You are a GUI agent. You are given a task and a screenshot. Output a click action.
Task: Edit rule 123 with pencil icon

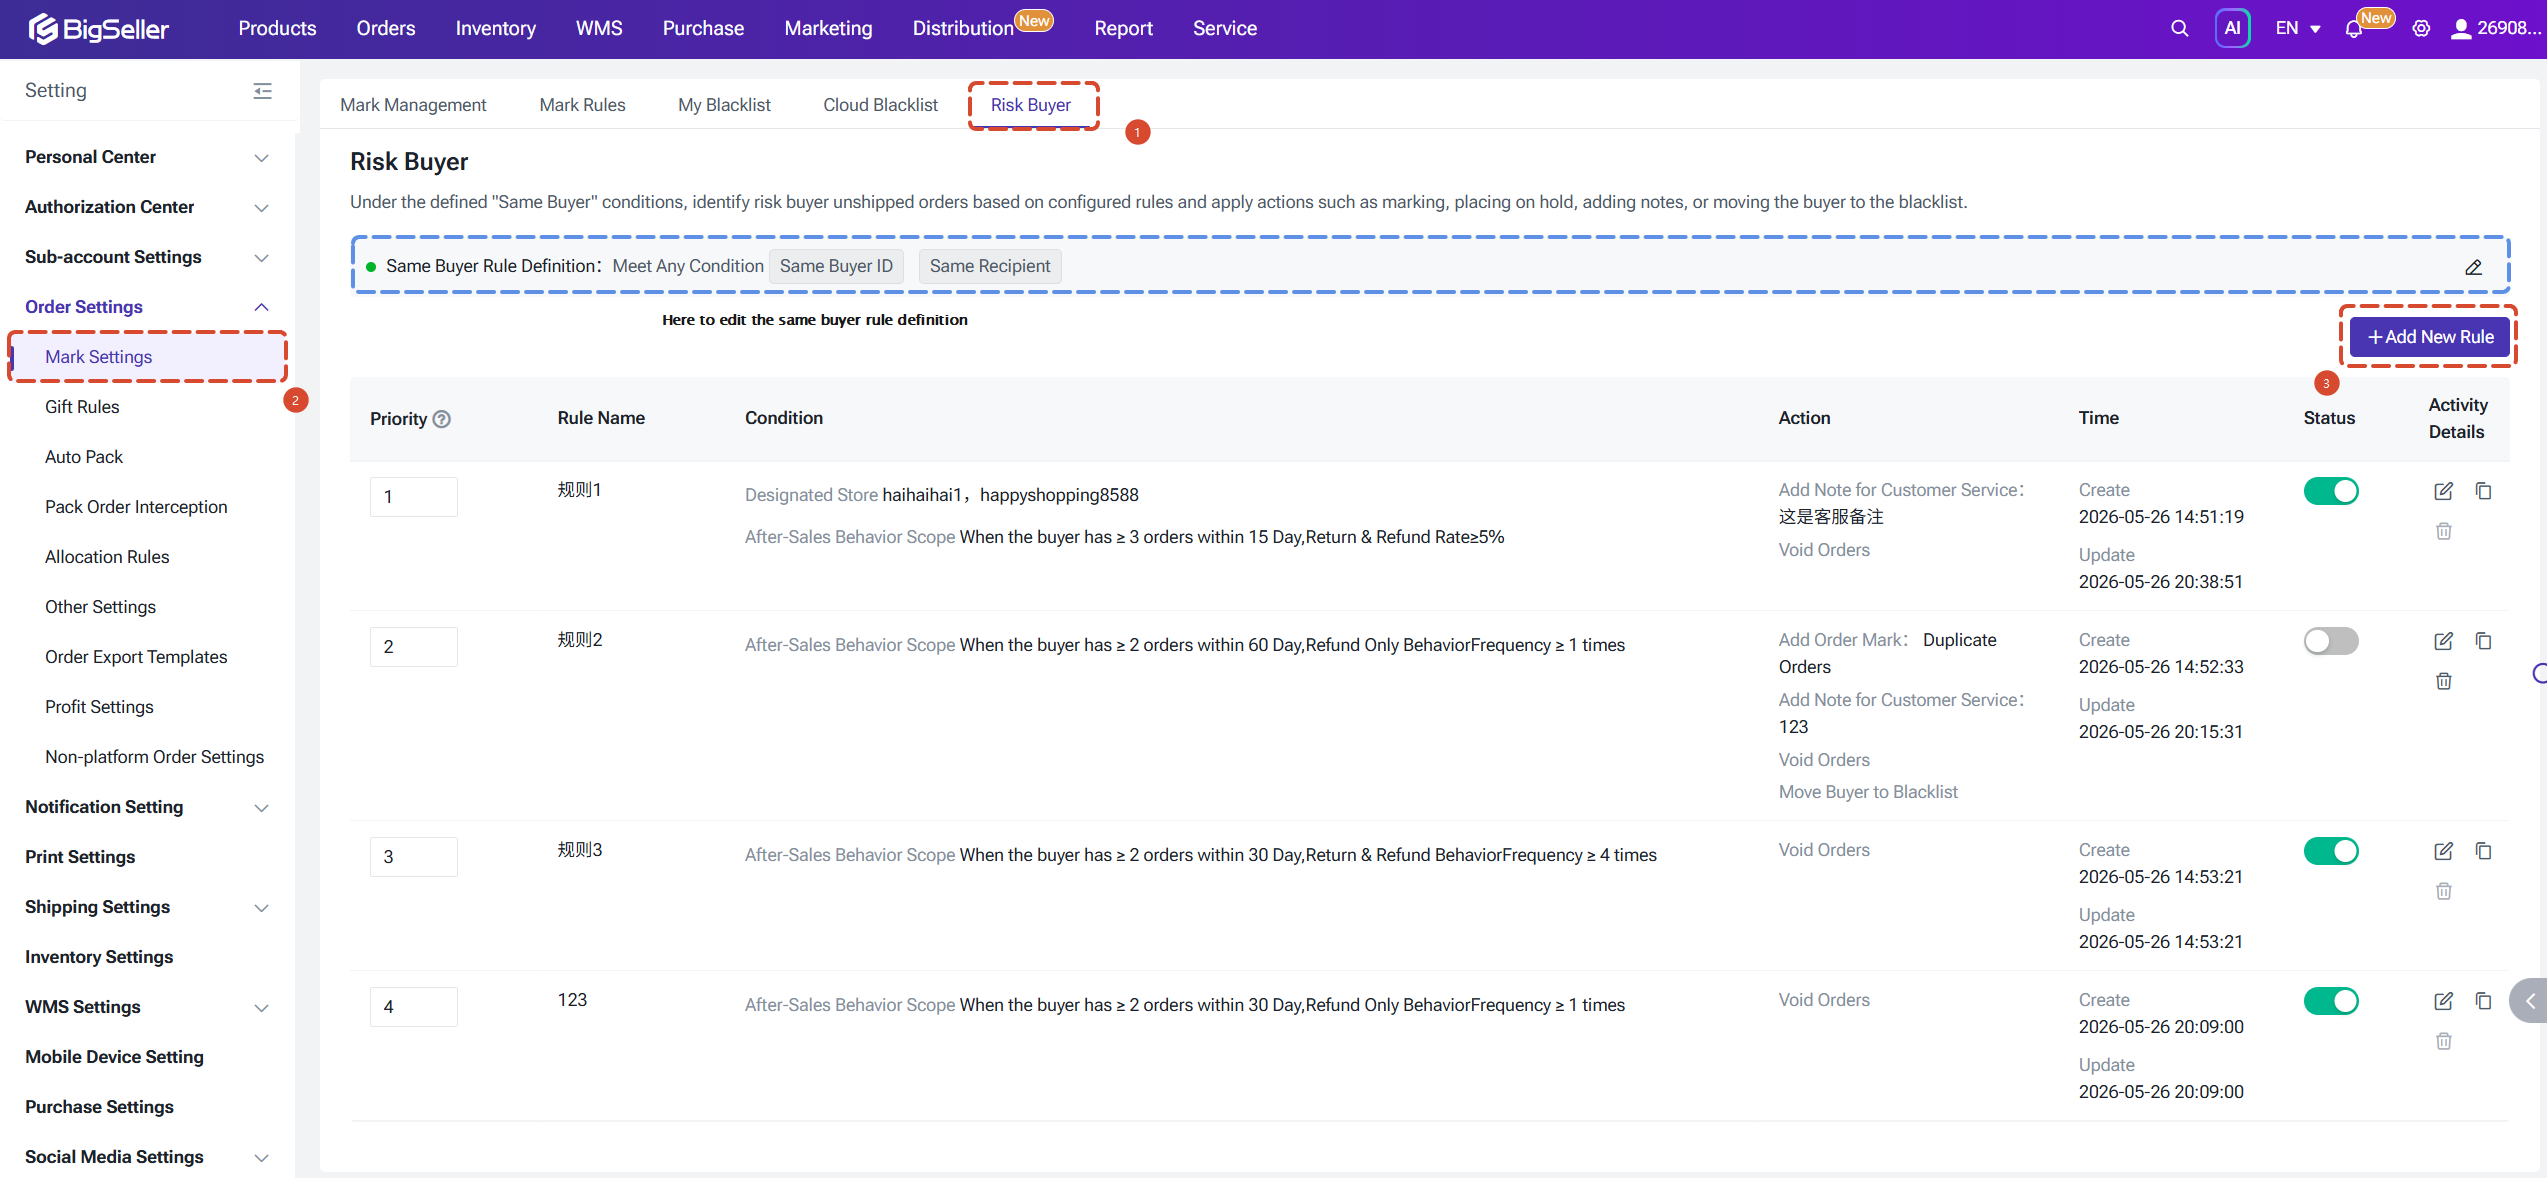tap(2443, 1001)
